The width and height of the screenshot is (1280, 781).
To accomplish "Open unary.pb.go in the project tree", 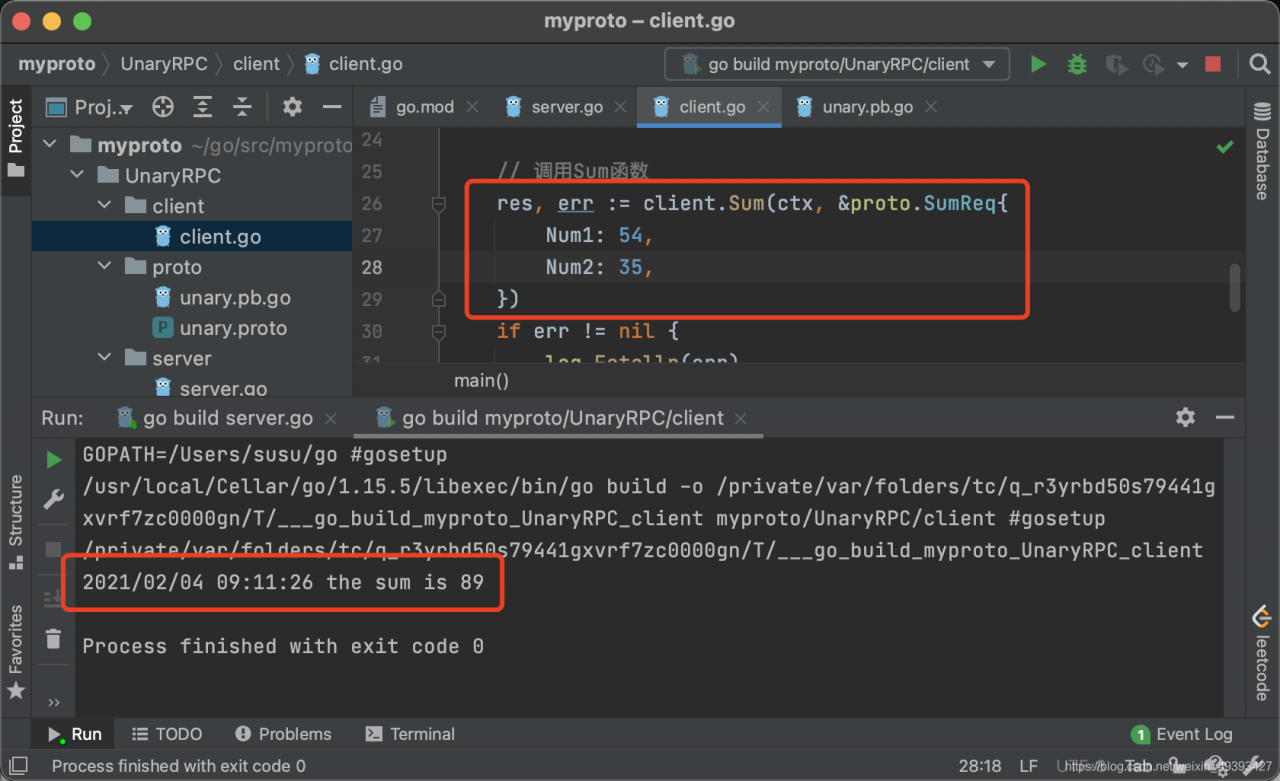I will point(235,298).
